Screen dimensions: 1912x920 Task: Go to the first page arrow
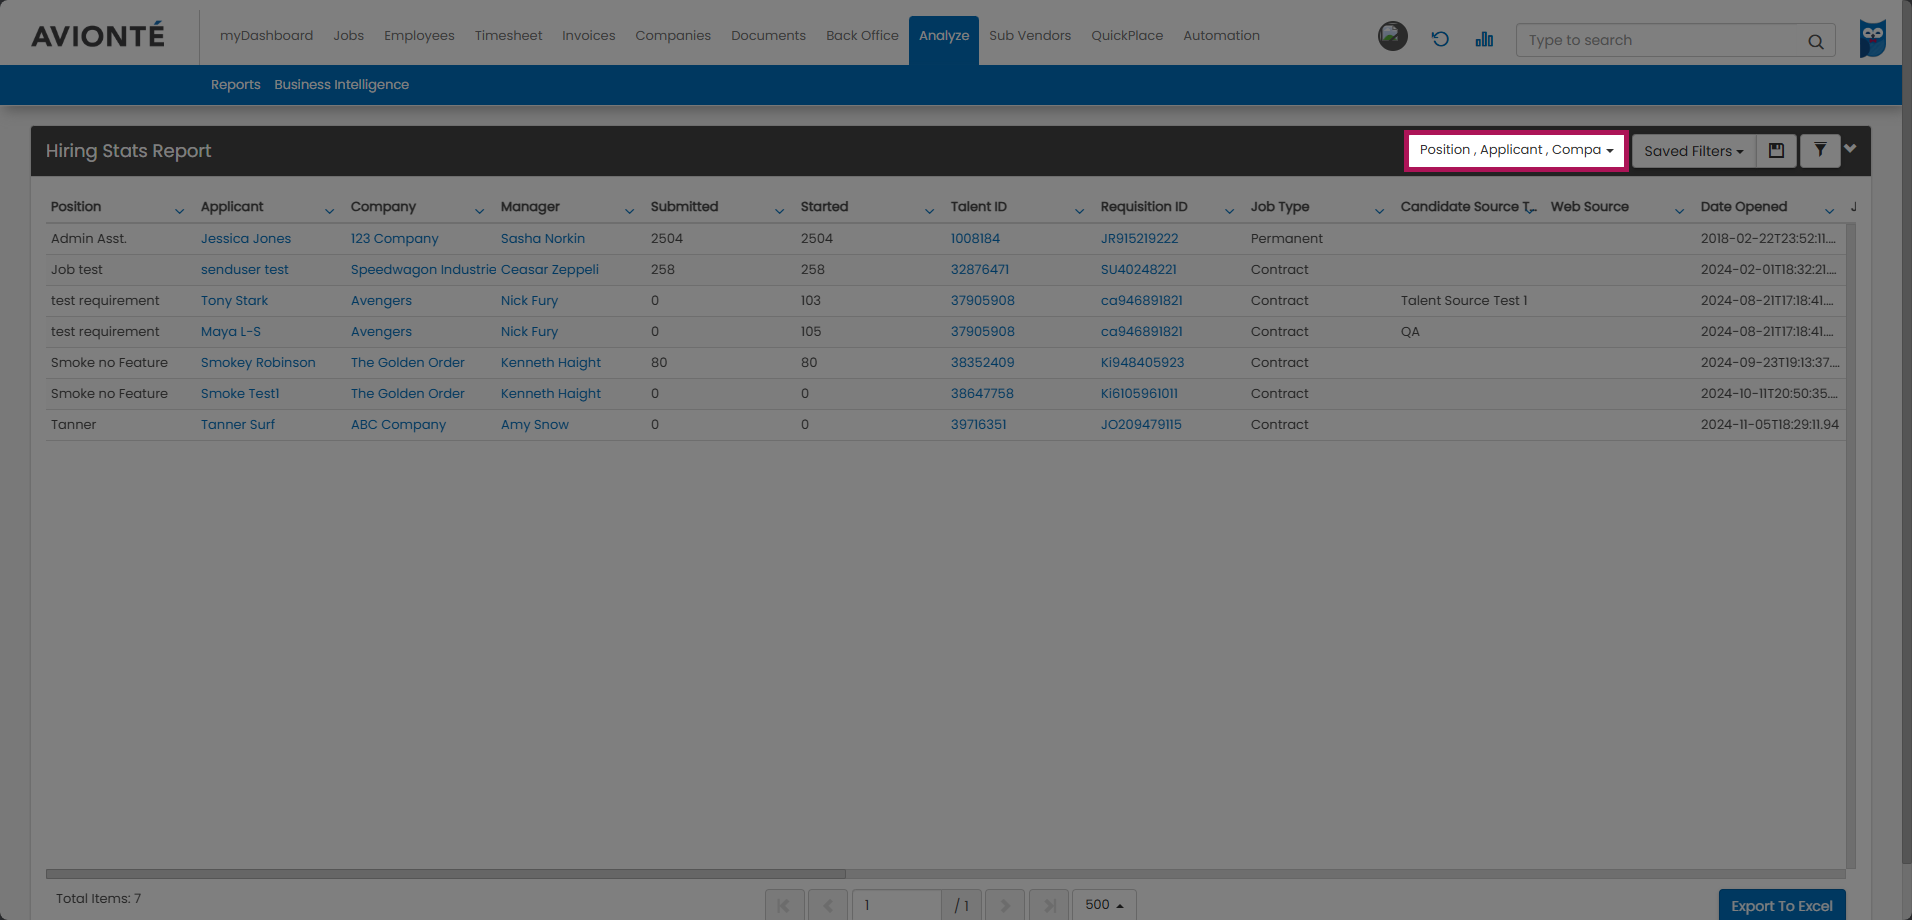784,905
